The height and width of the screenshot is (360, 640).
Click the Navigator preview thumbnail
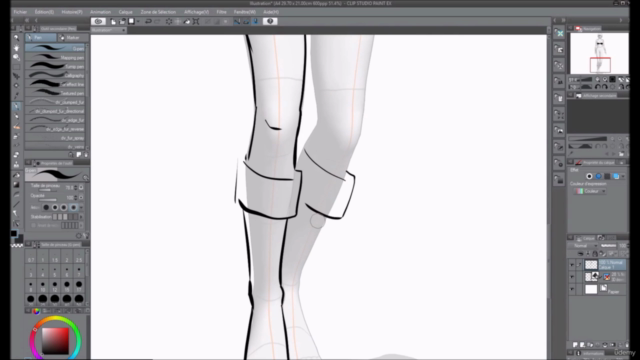click(x=599, y=53)
